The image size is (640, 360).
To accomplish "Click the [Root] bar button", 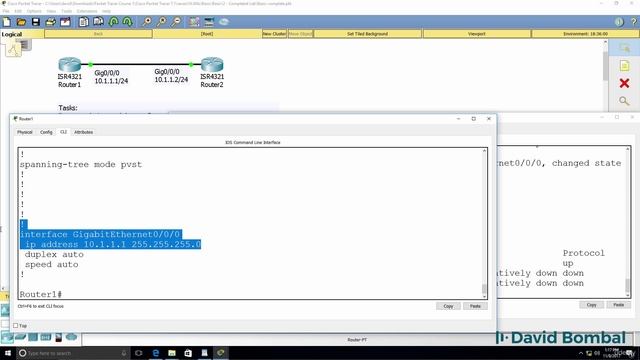I will (x=207, y=34).
